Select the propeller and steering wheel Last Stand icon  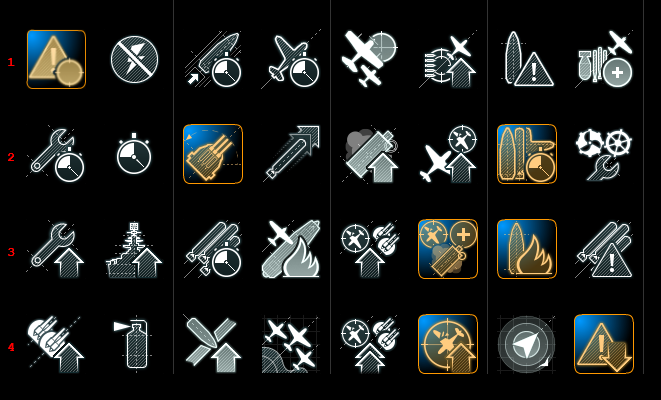tap(604, 155)
